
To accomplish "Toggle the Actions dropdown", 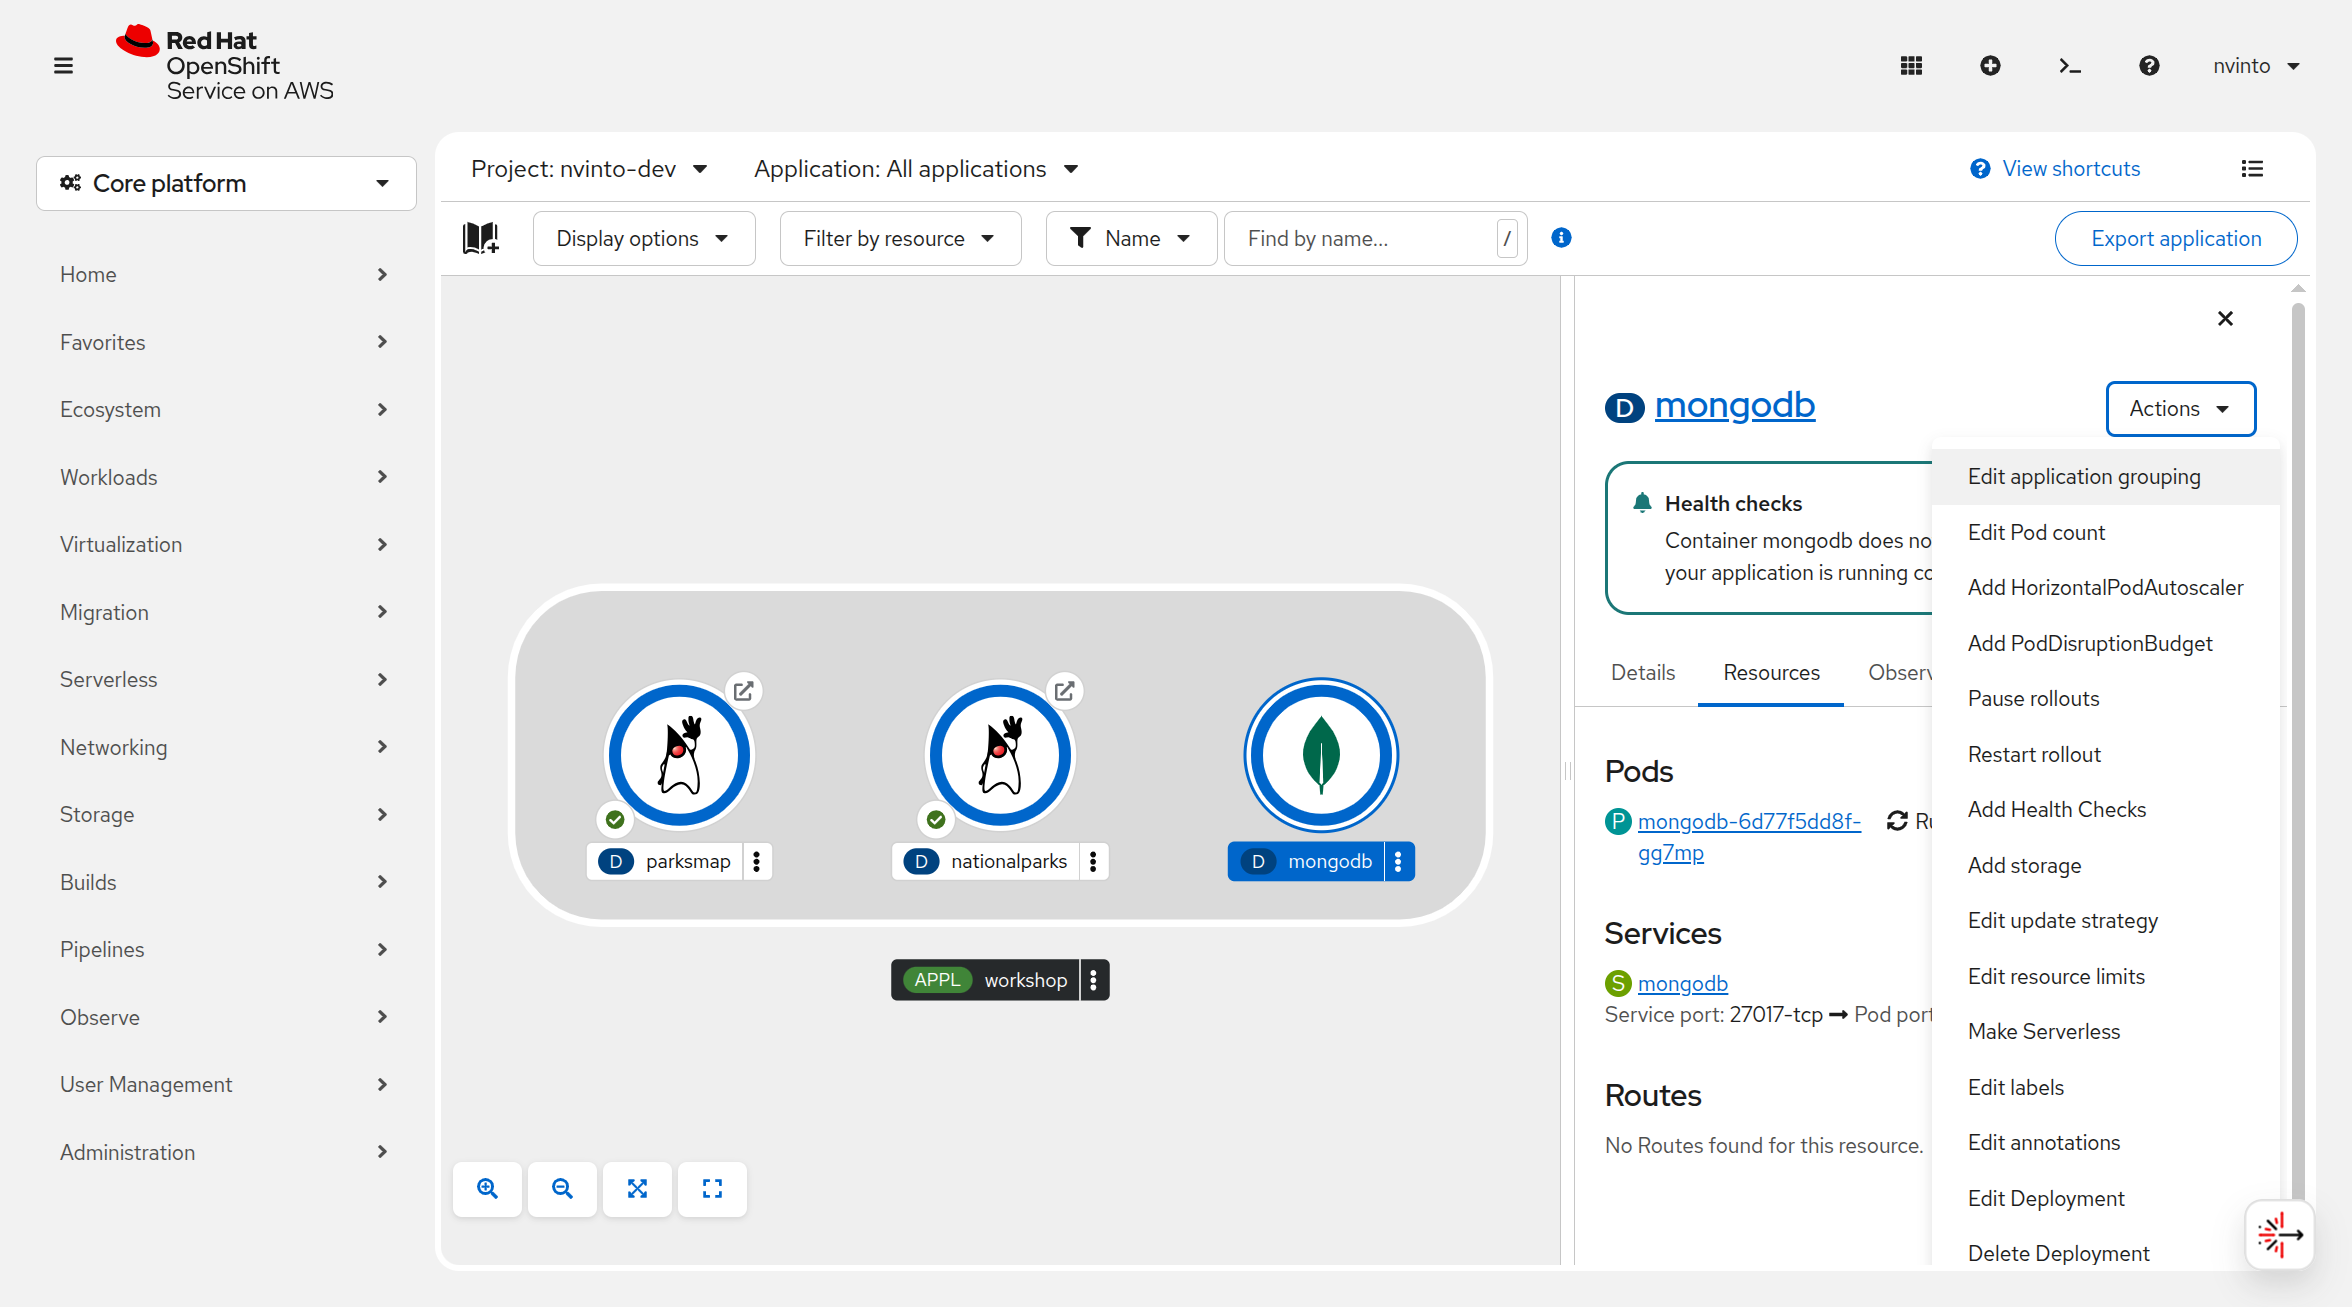I will (2180, 409).
